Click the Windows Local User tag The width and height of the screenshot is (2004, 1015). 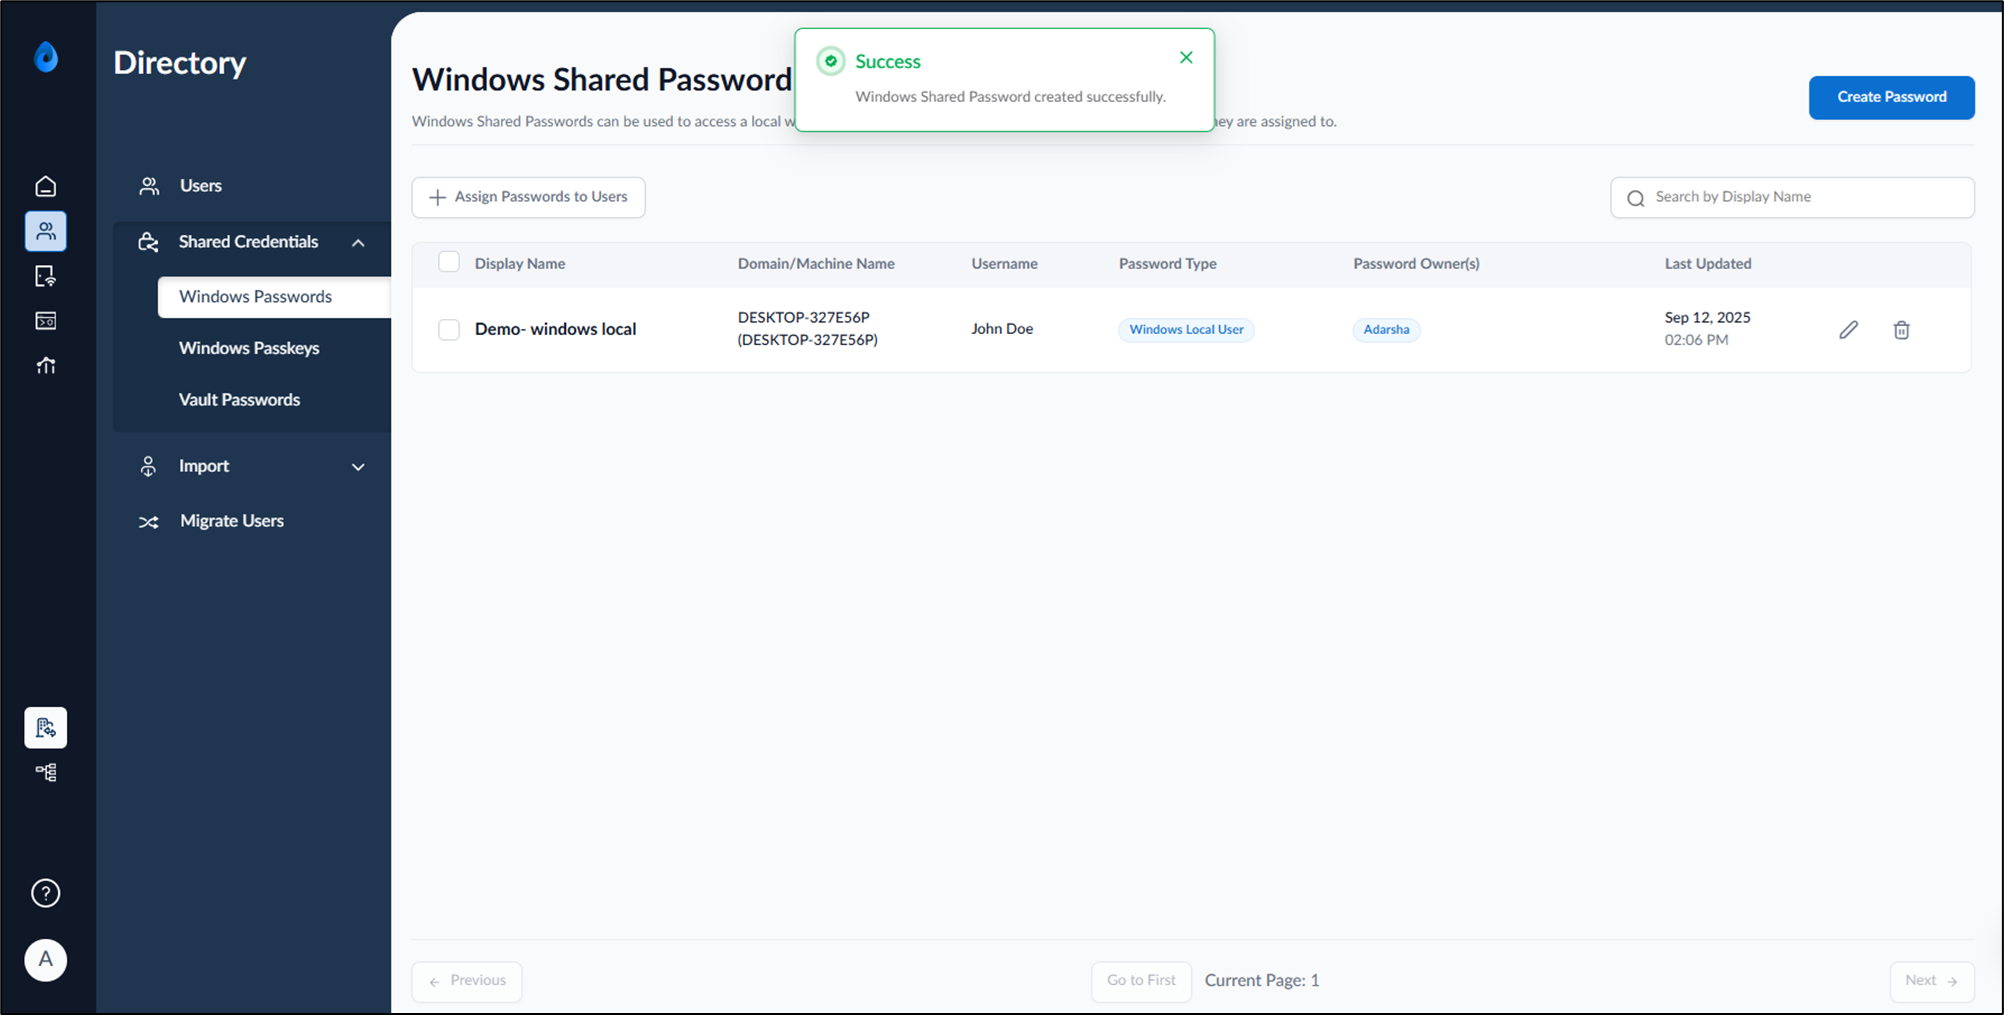coord(1186,330)
